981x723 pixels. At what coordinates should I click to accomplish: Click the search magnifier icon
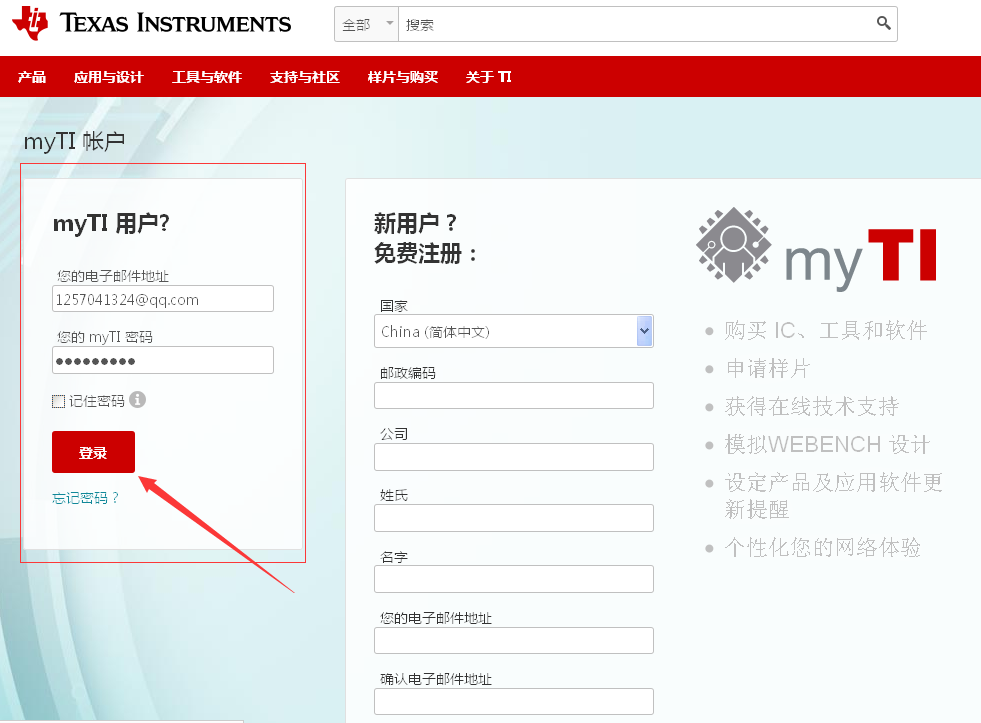tap(882, 22)
